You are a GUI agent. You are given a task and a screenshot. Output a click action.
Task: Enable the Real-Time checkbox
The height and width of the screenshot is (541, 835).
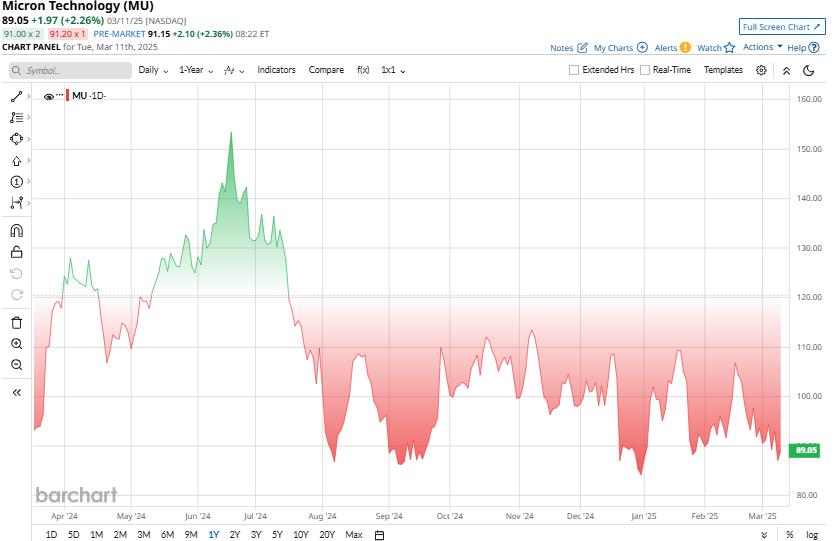(x=644, y=70)
